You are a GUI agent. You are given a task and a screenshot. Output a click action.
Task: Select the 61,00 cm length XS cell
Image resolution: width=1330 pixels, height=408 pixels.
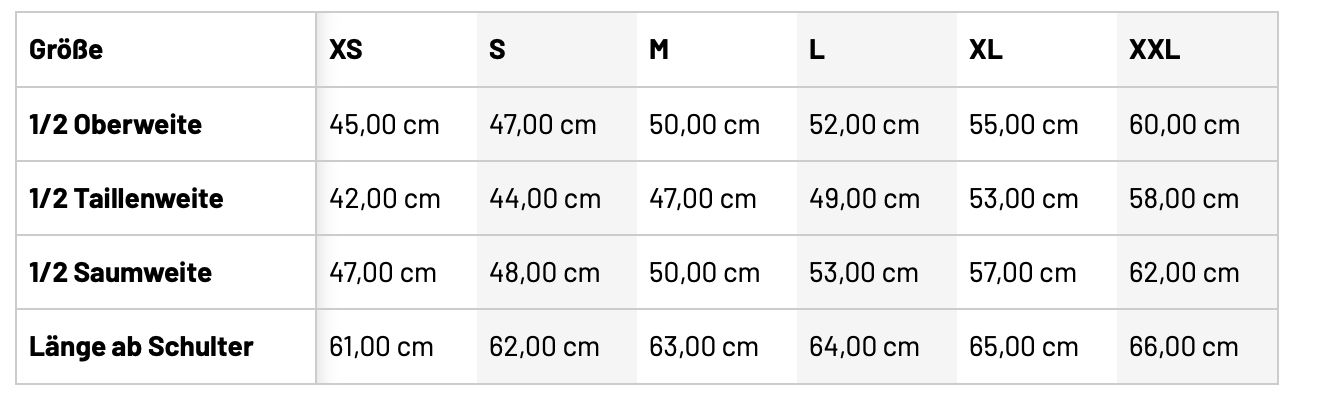click(x=381, y=347)
